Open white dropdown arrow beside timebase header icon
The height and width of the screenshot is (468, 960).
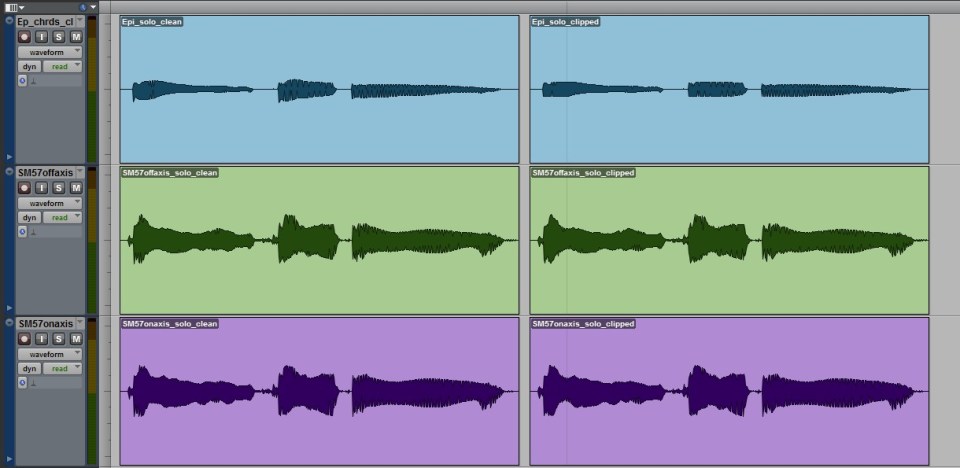point(93,7)
